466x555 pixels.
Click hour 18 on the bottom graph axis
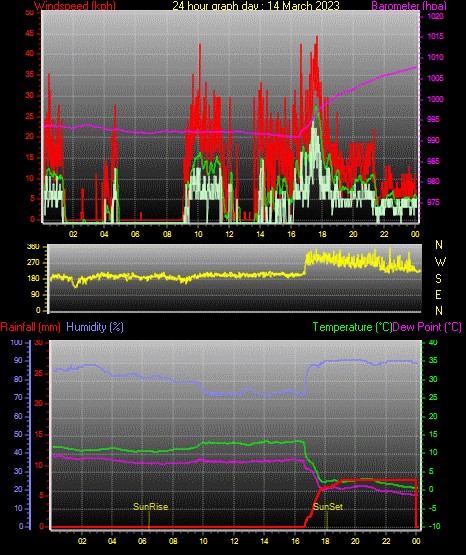pos(325,541)
